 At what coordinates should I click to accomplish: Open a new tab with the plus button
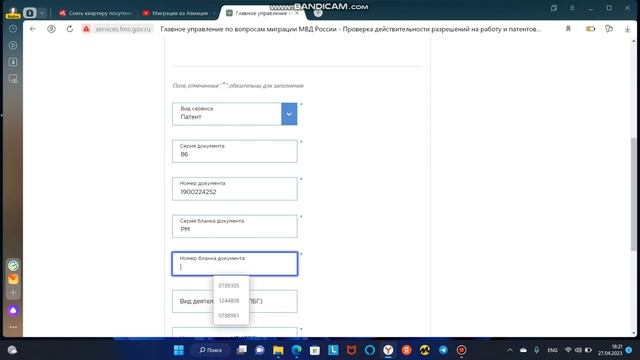point(318,13)
